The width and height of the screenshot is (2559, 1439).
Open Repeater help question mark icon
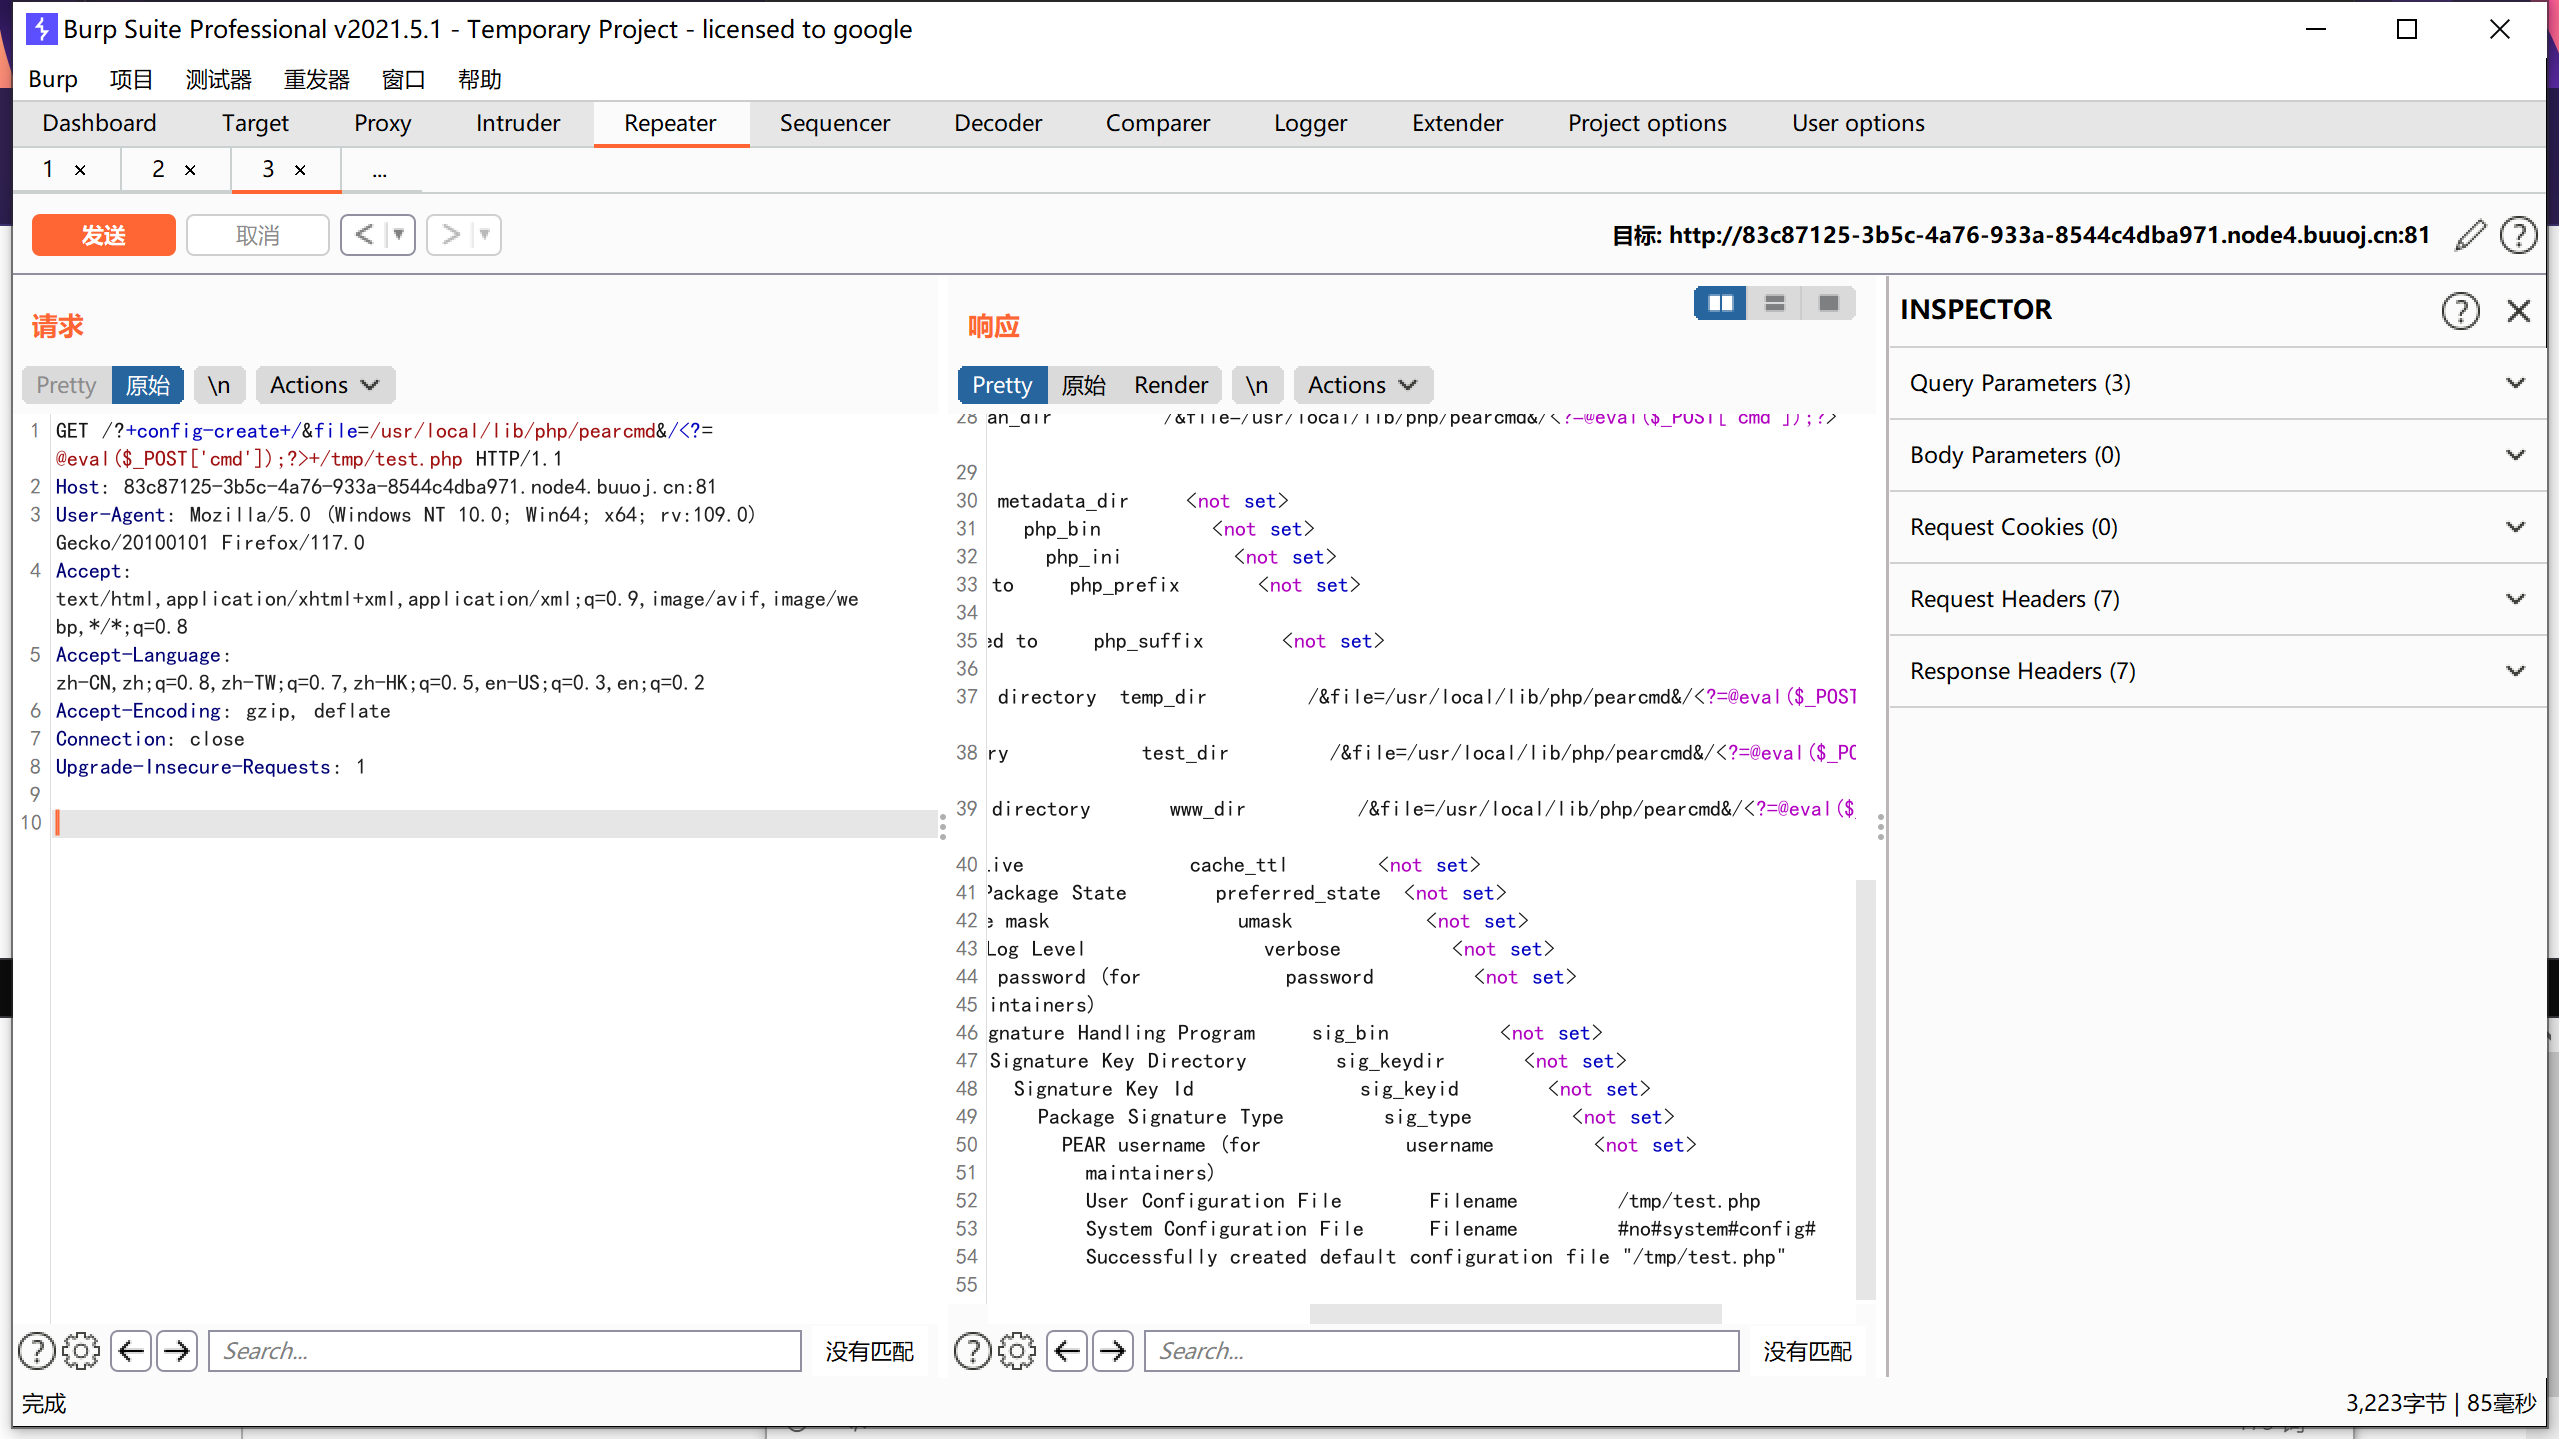pos(2518,235)
